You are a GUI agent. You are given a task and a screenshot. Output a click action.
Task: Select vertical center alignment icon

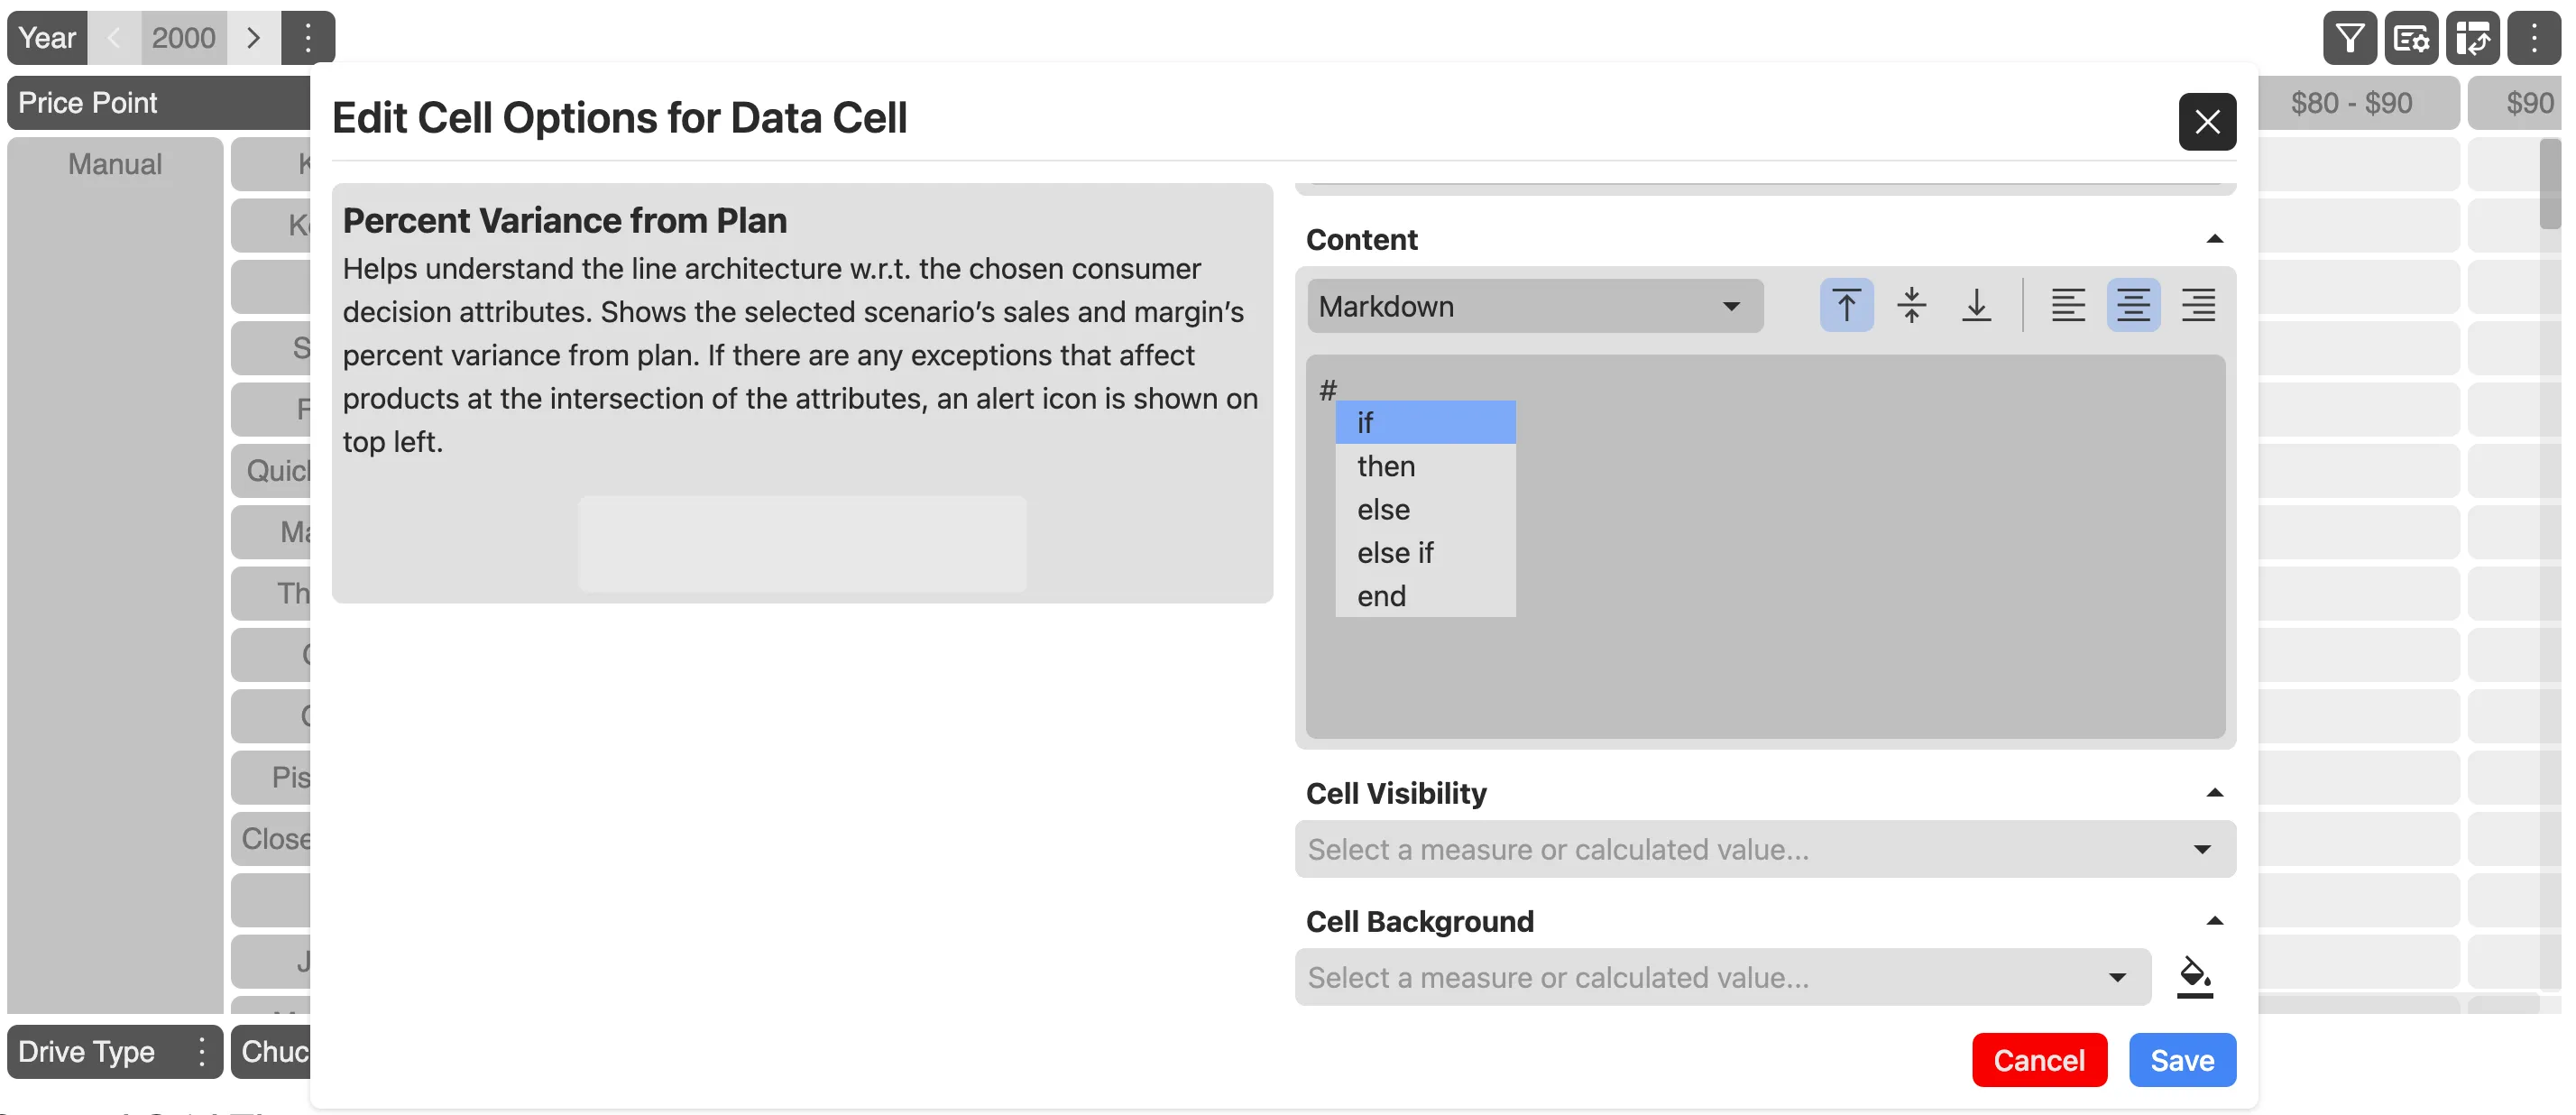[x=1911, y=305]
